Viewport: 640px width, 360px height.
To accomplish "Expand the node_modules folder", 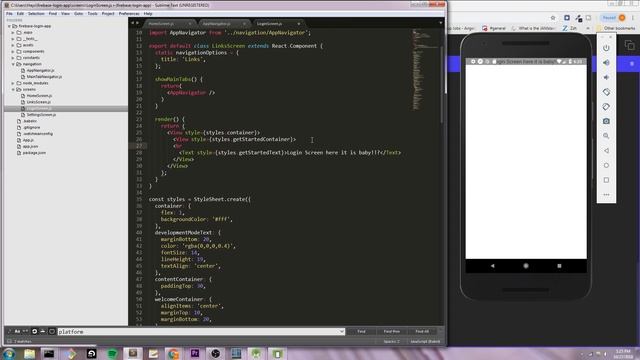I will pos(13,83).
